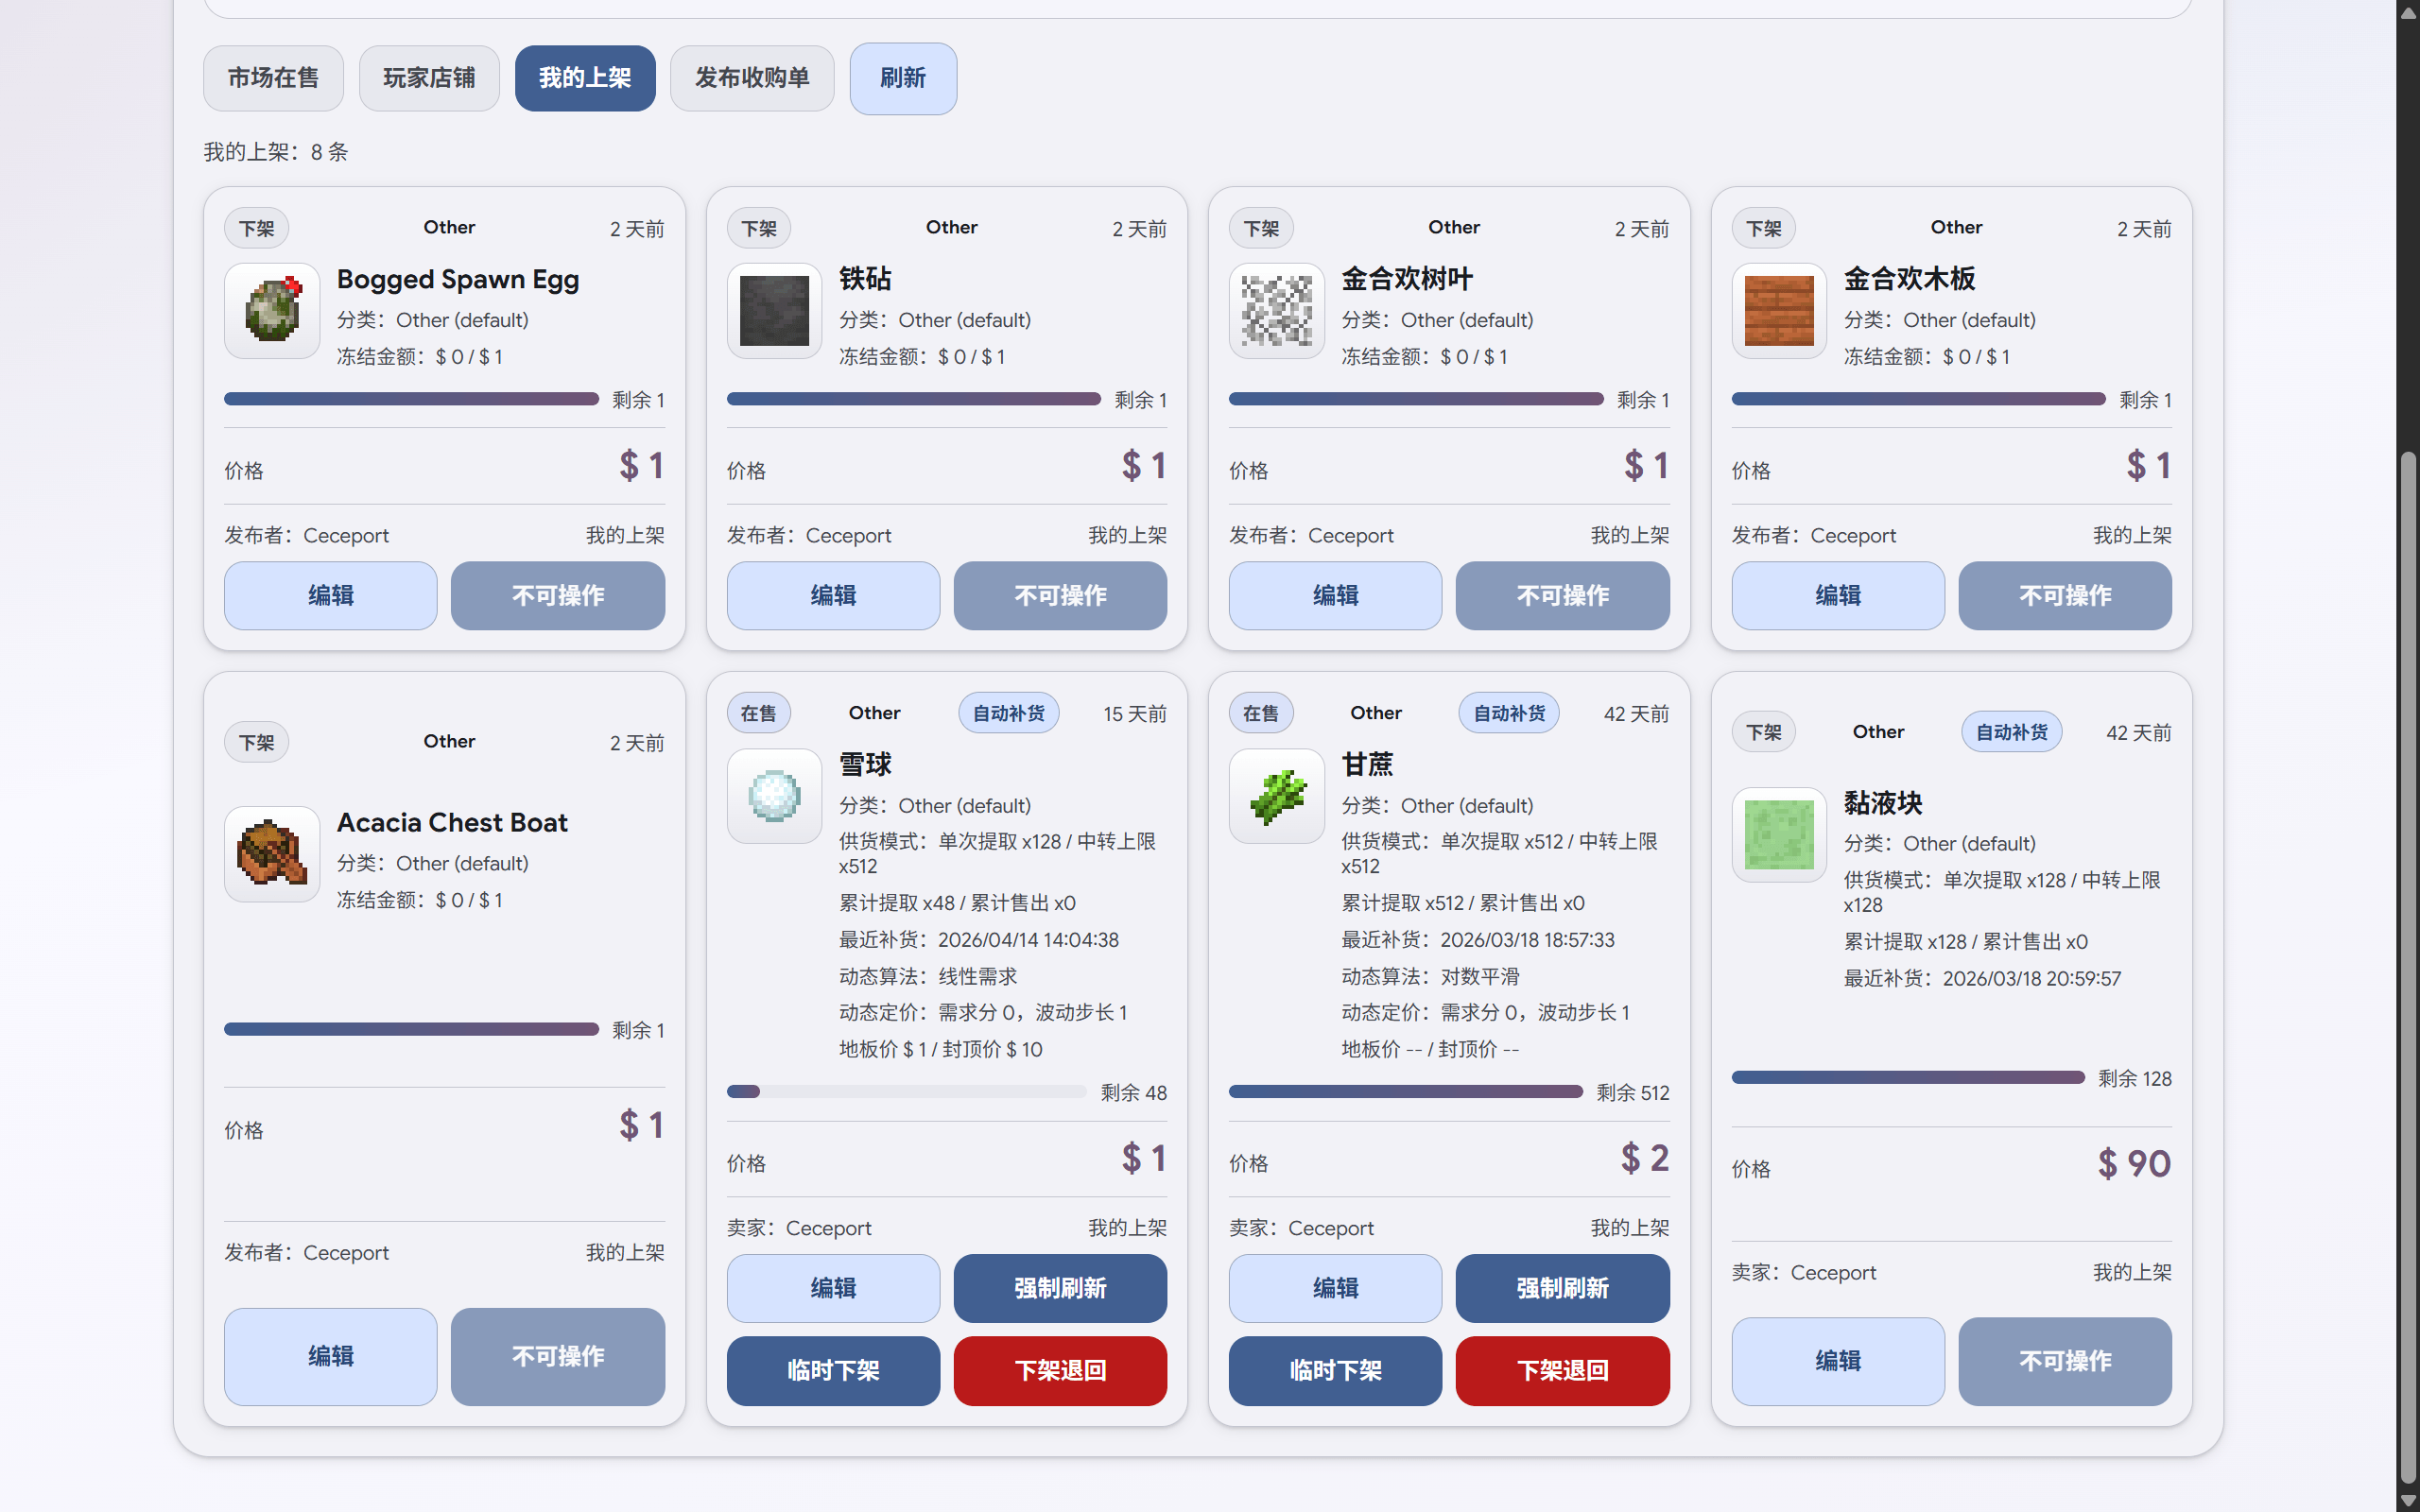Screen dimensions: 2420x1512
Task: Click the 15 天前 timestamp on 雪球
Action: pos(1135,714)
